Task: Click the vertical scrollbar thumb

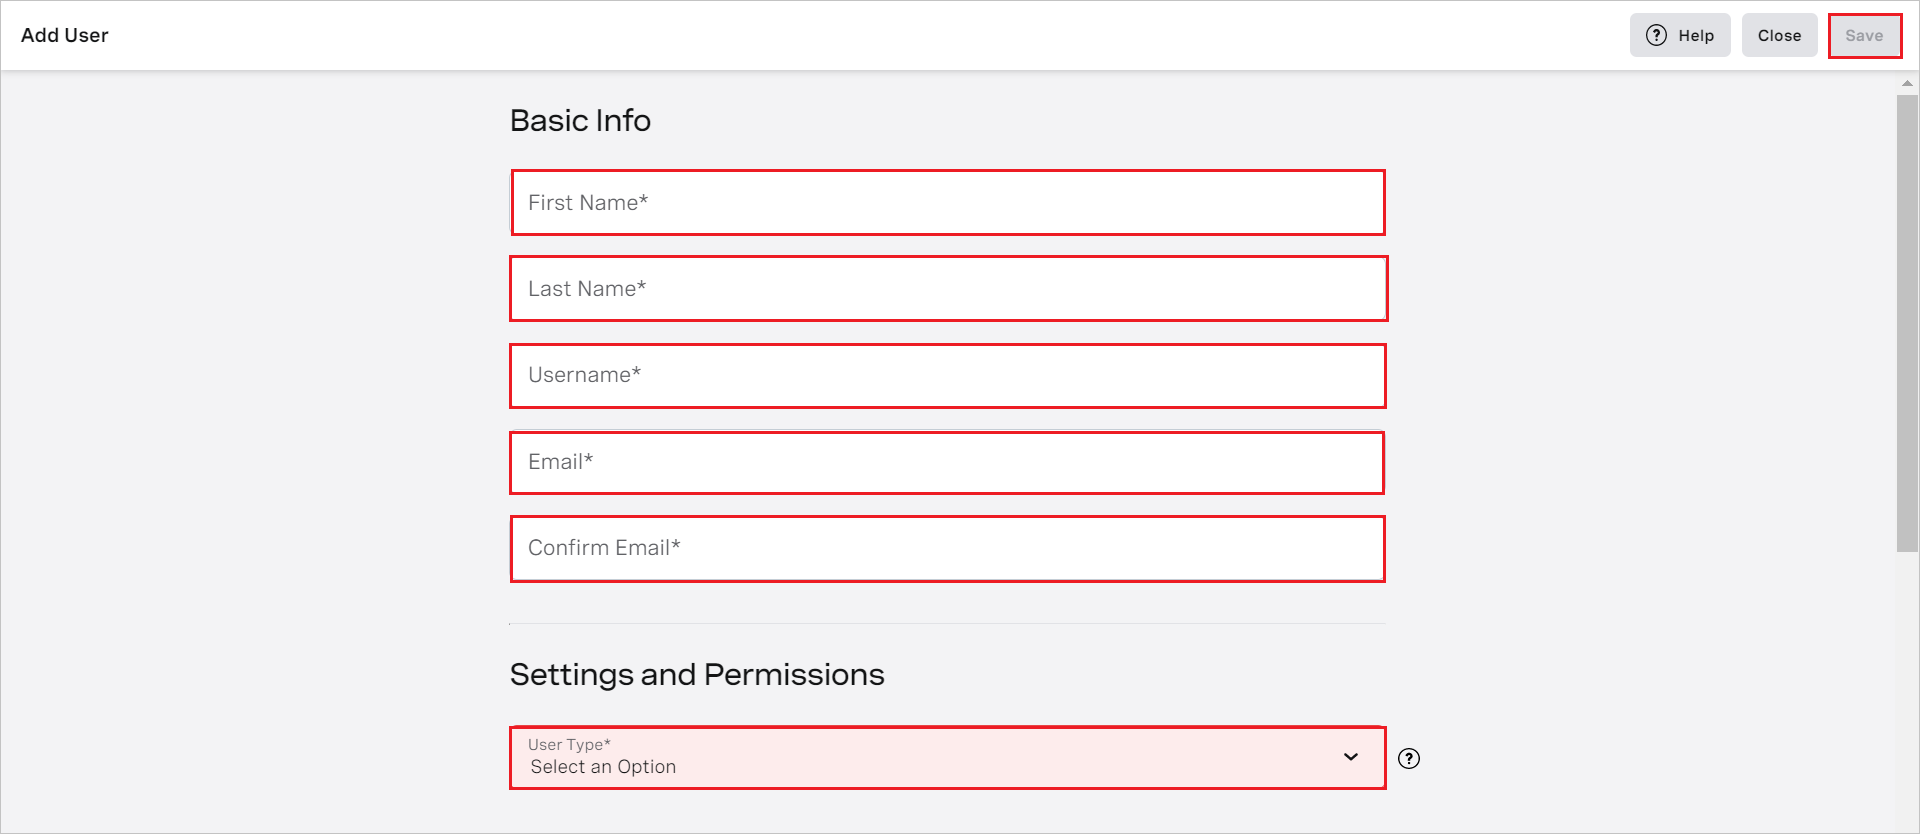Action: click(1907, 323)
